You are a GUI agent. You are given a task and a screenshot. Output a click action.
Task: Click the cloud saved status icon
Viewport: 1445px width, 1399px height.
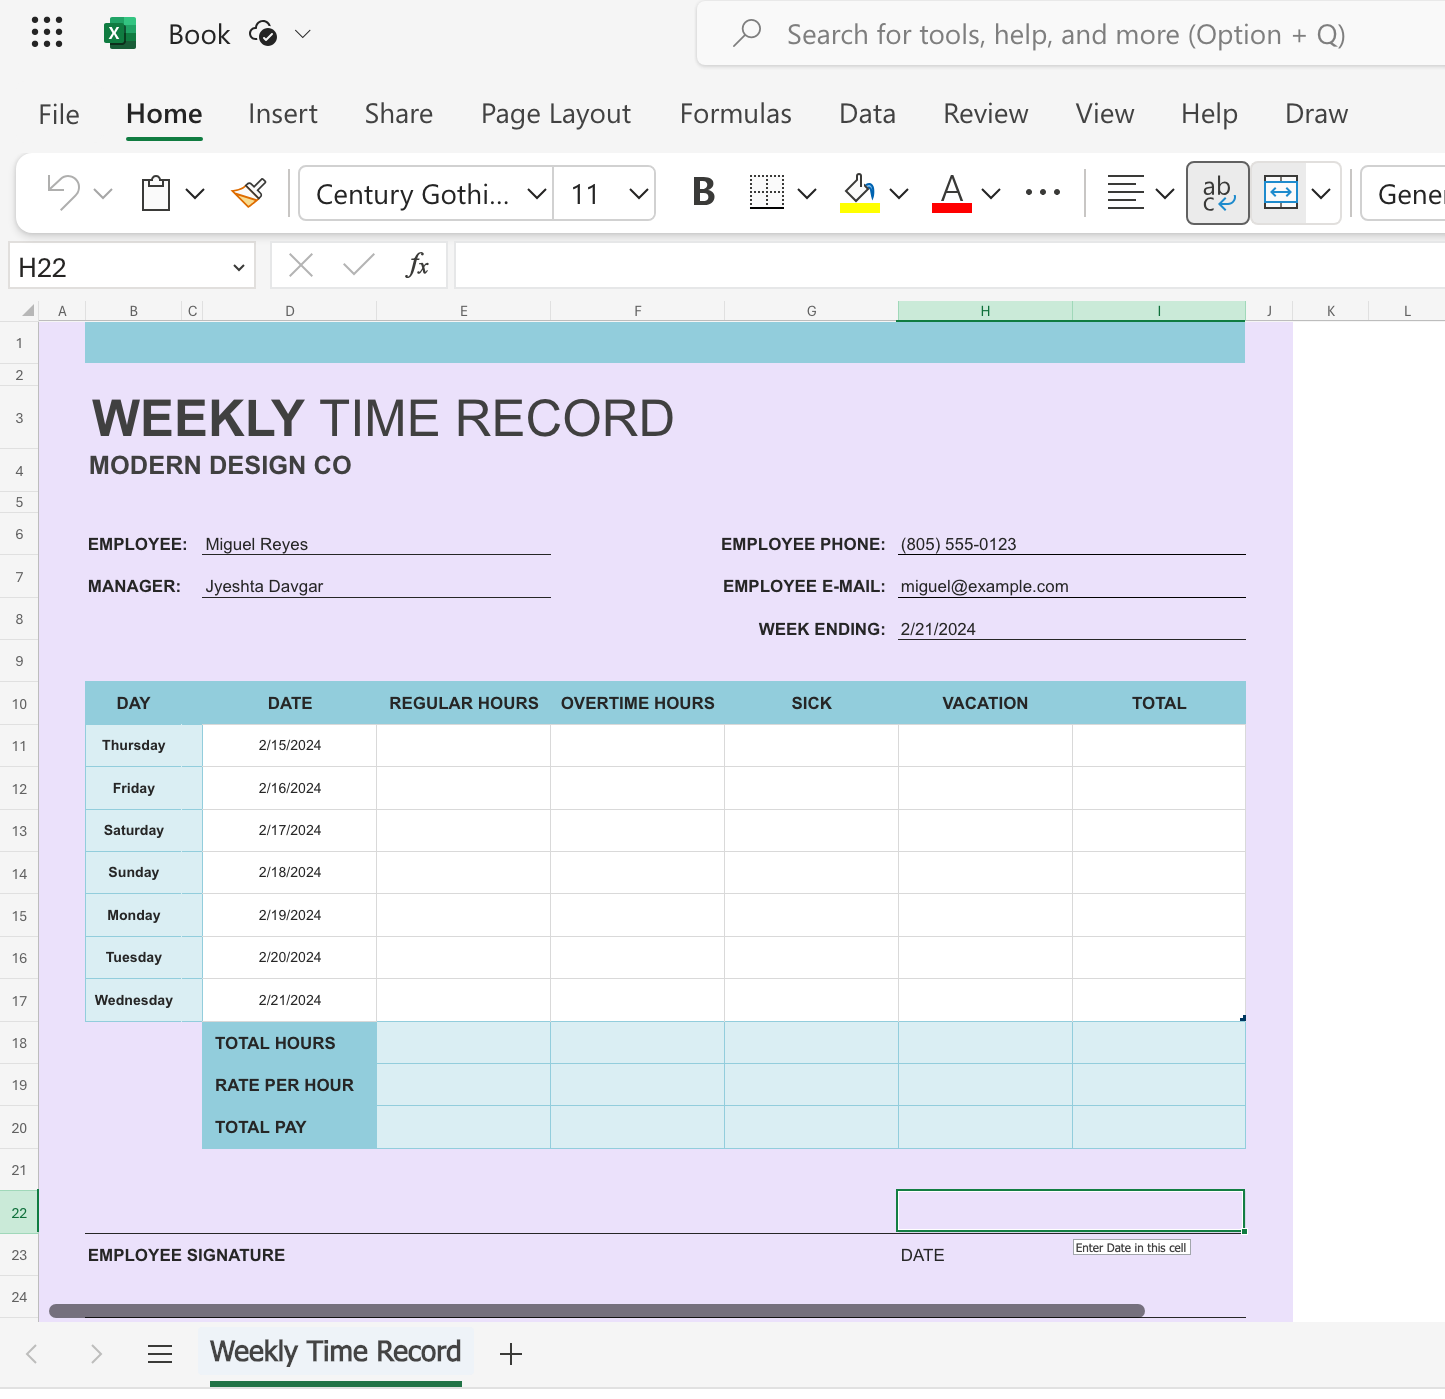[x=263, y=34]
